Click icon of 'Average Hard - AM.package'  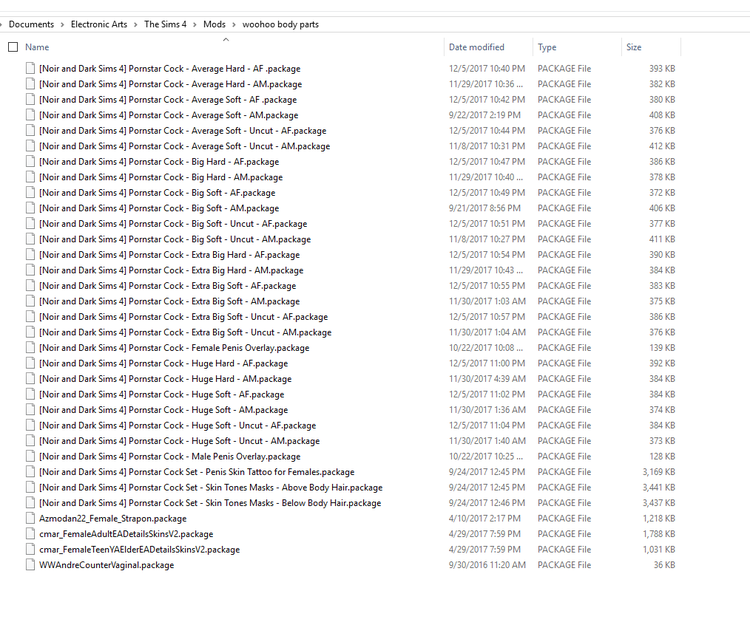pyautogui.click(x=31, y=84)
